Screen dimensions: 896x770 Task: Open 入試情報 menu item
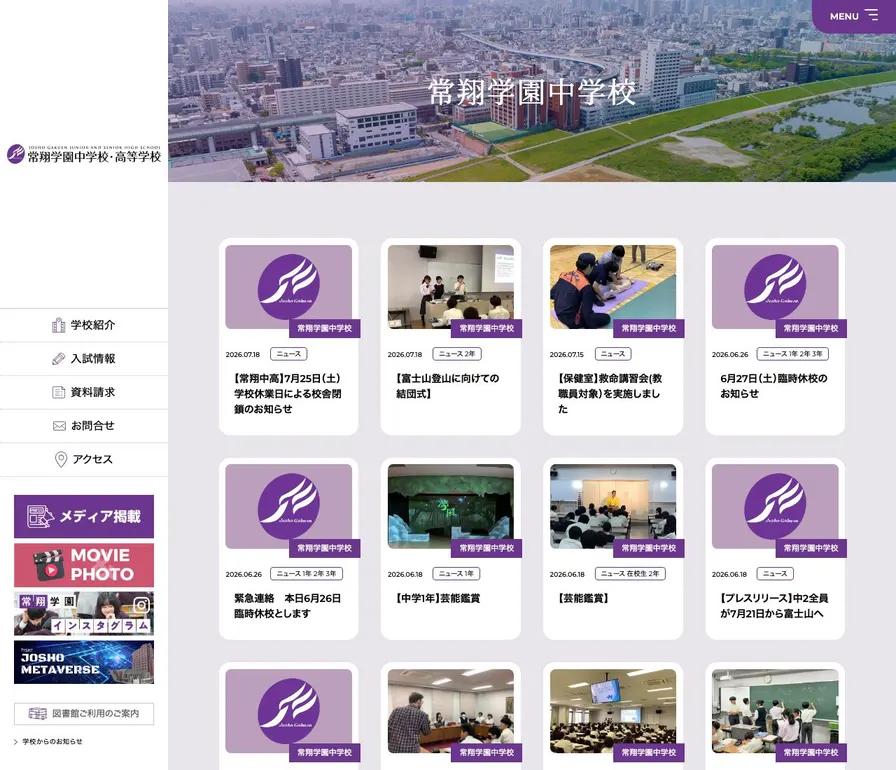84,359
